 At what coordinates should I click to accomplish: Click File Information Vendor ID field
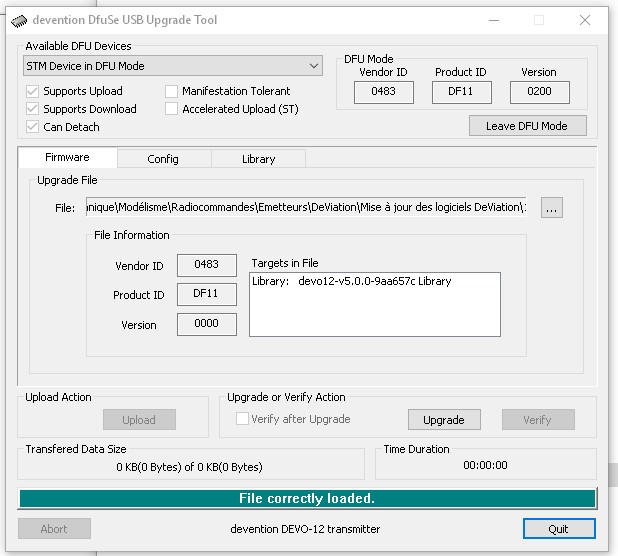[x=207, y=265]
